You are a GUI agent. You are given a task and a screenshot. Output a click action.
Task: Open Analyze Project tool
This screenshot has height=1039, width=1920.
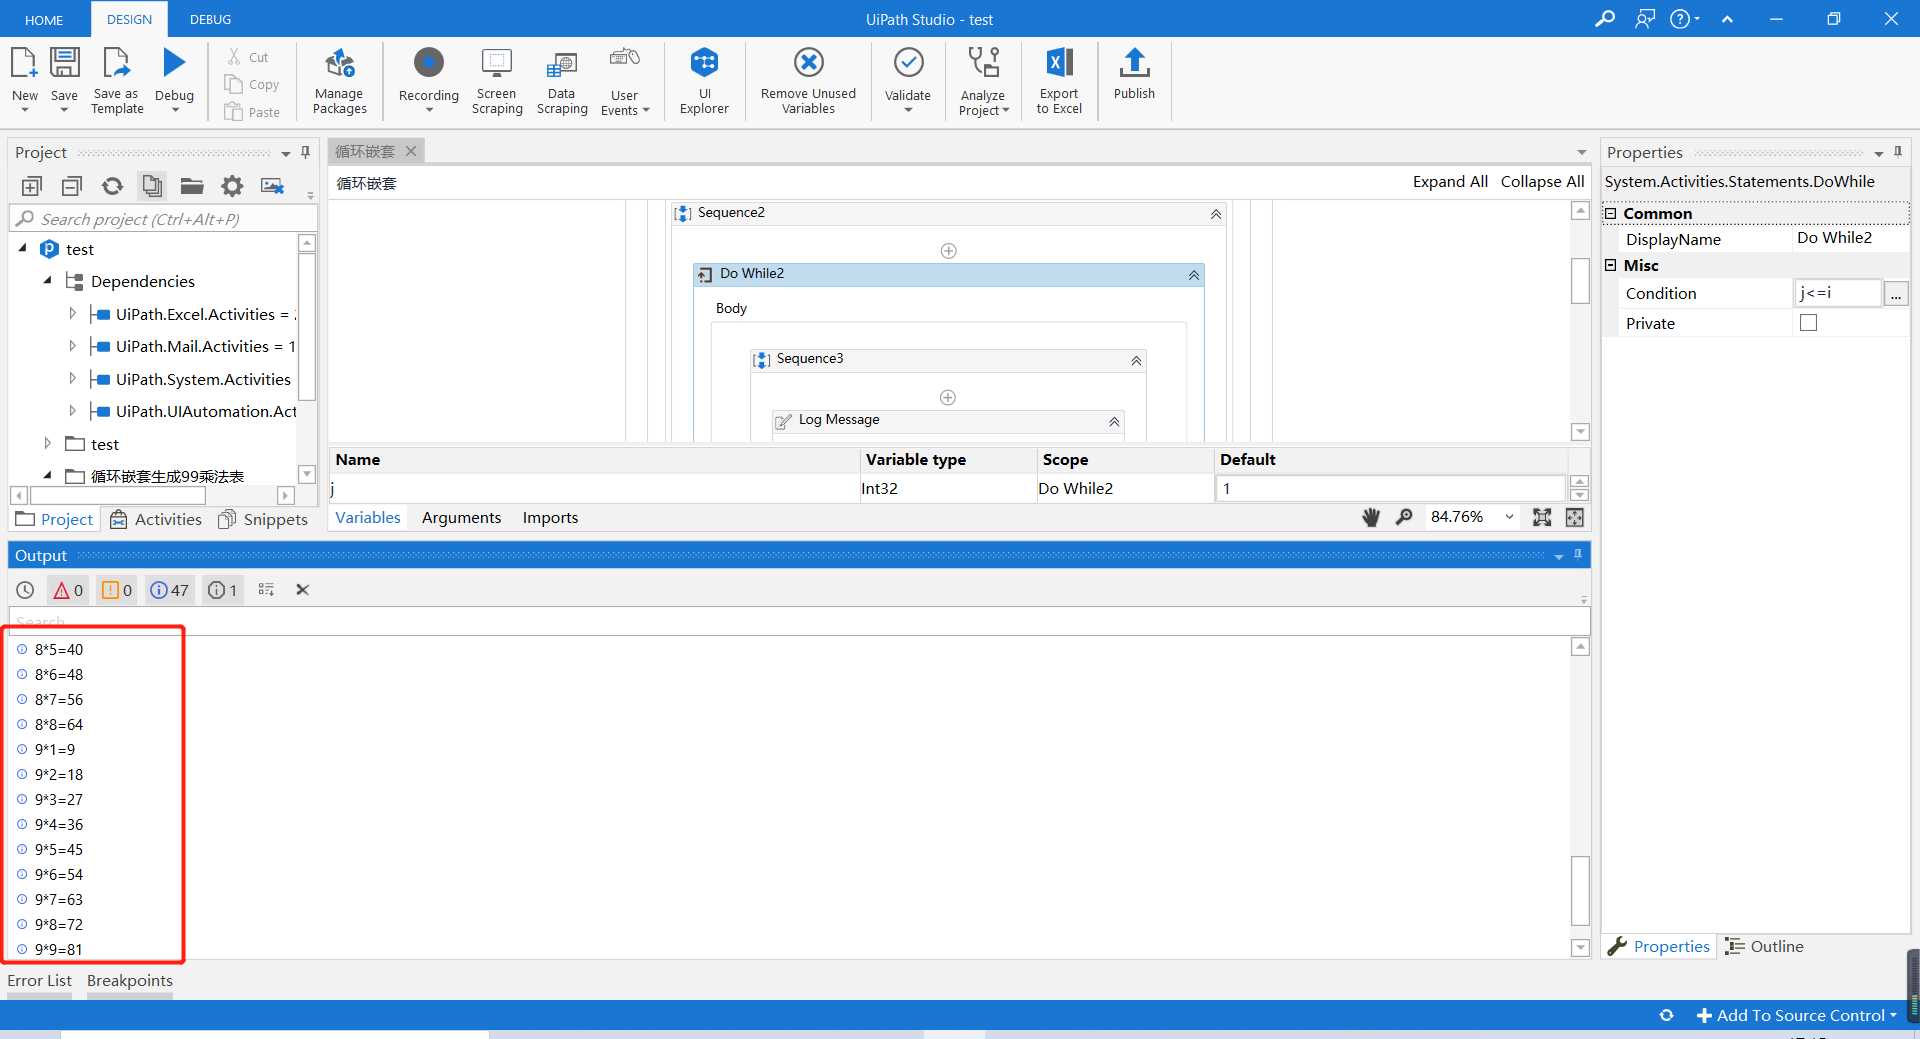pyautogui.click(x=984, y=63)
